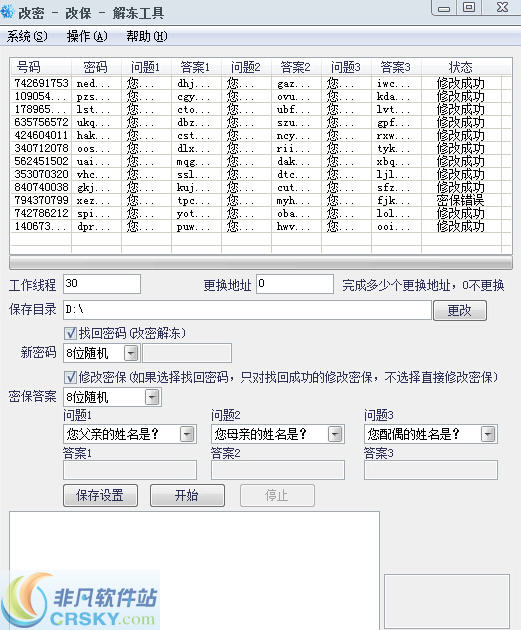
Task: Click the 密保错误 status cell
Action: (461, 200)
